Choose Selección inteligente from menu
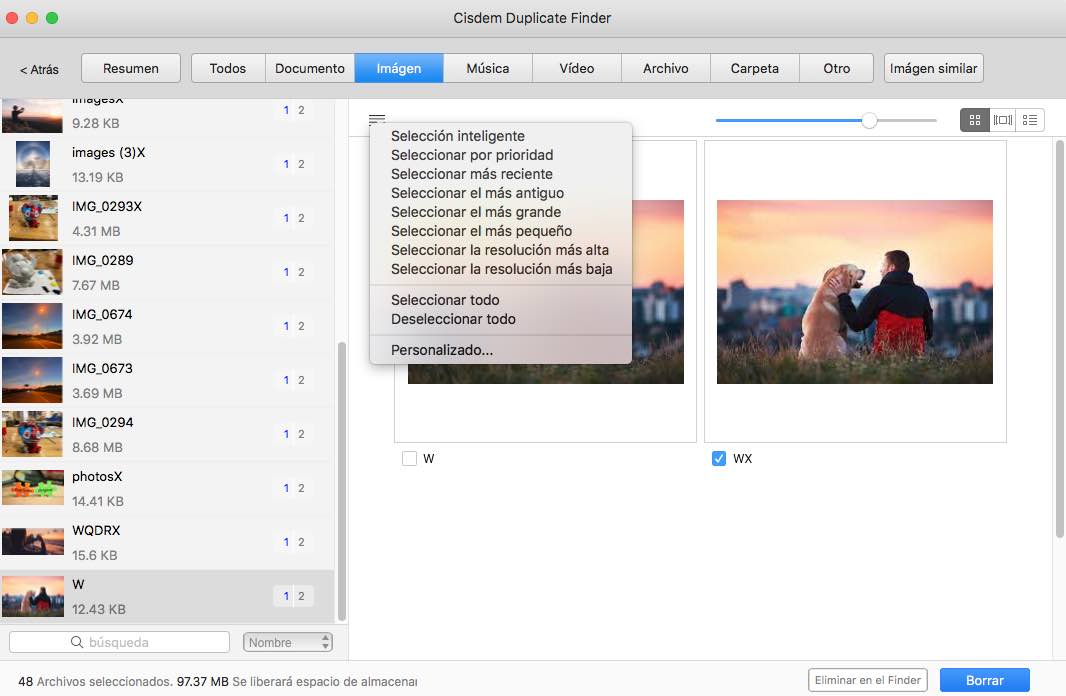The height and width of the screenshot is (696, 1066). click(x=457, y=136)
